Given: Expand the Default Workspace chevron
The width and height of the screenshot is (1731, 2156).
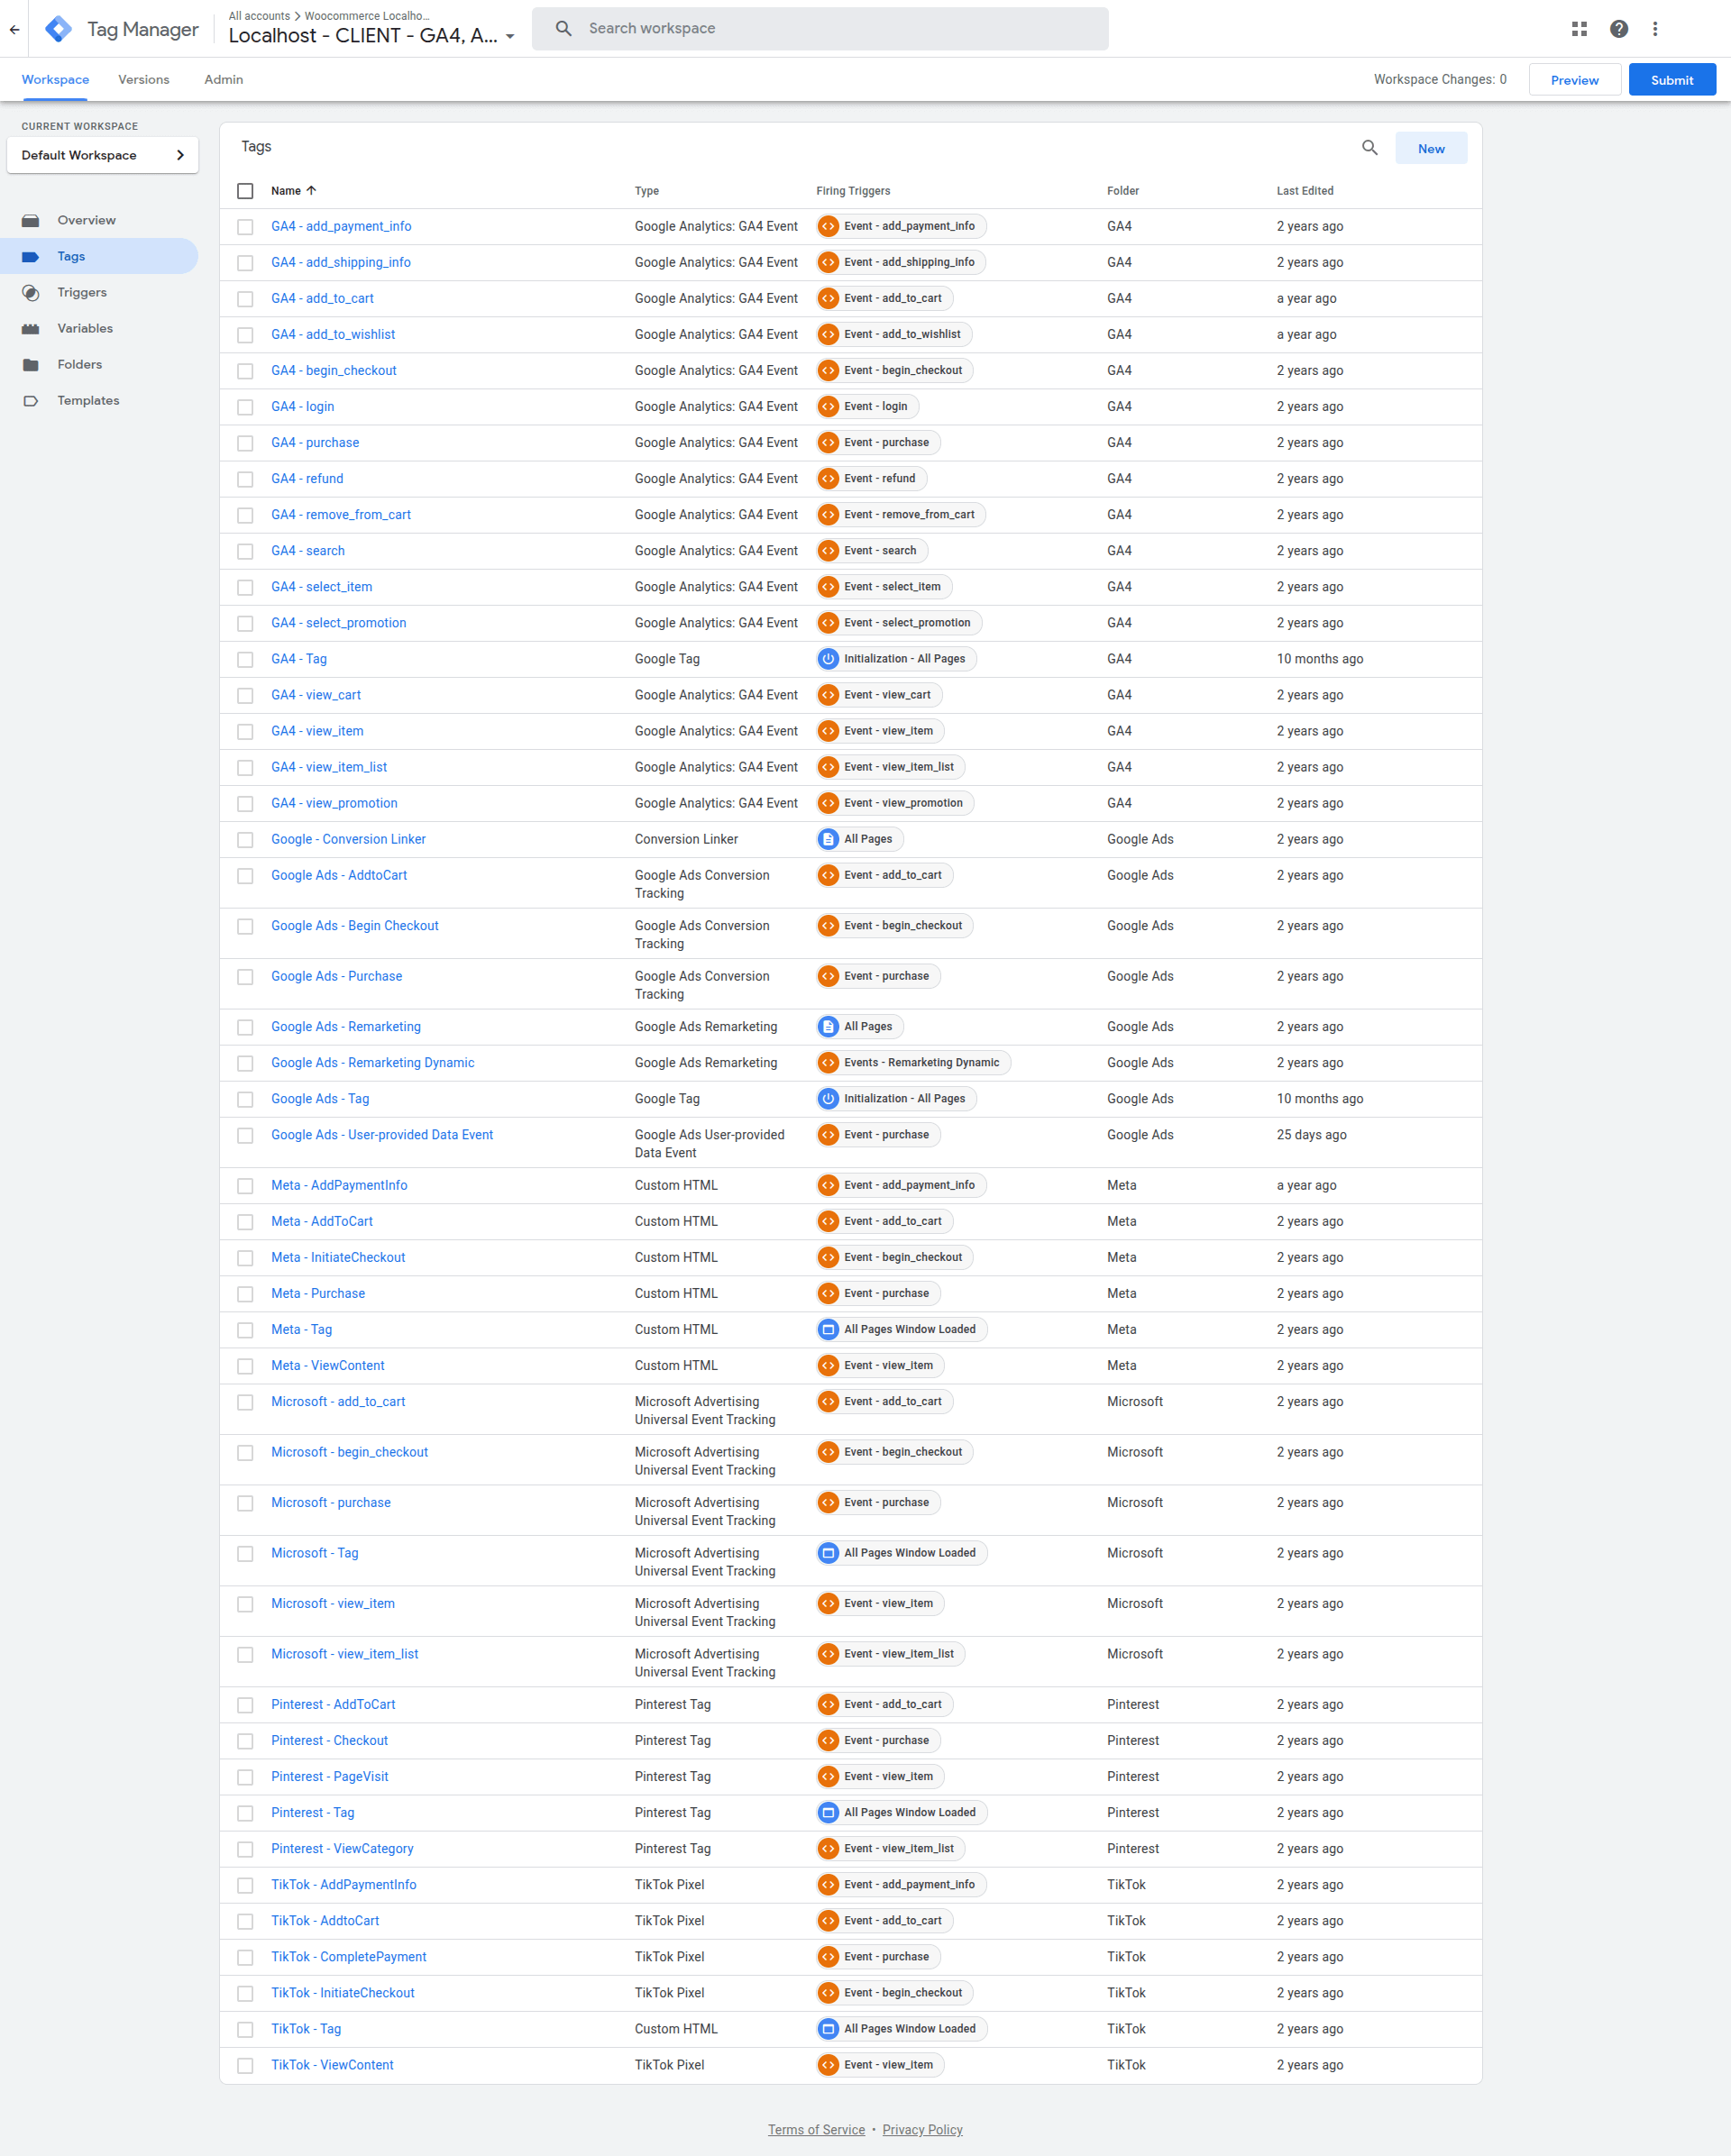Looking at the screenshot, I should (x=180, y=155).
